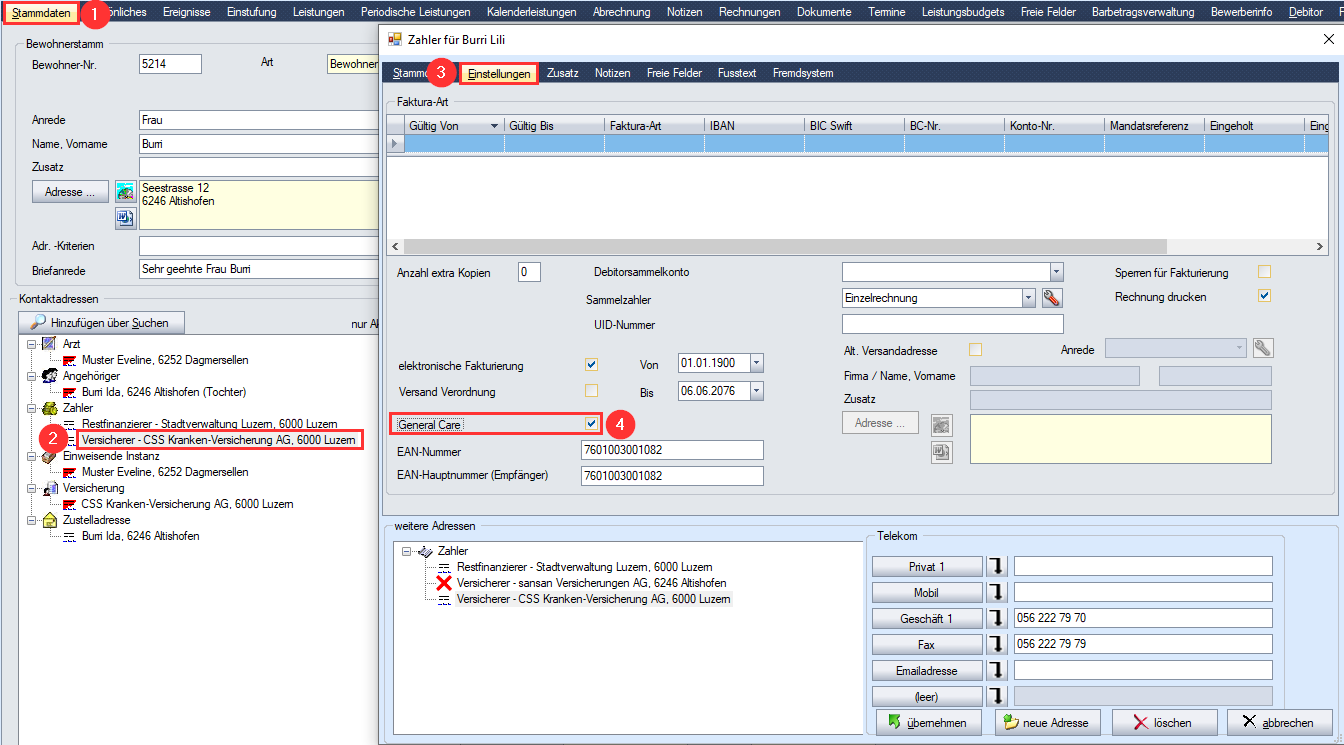Open the Fusstext tab

coord(737,73)
